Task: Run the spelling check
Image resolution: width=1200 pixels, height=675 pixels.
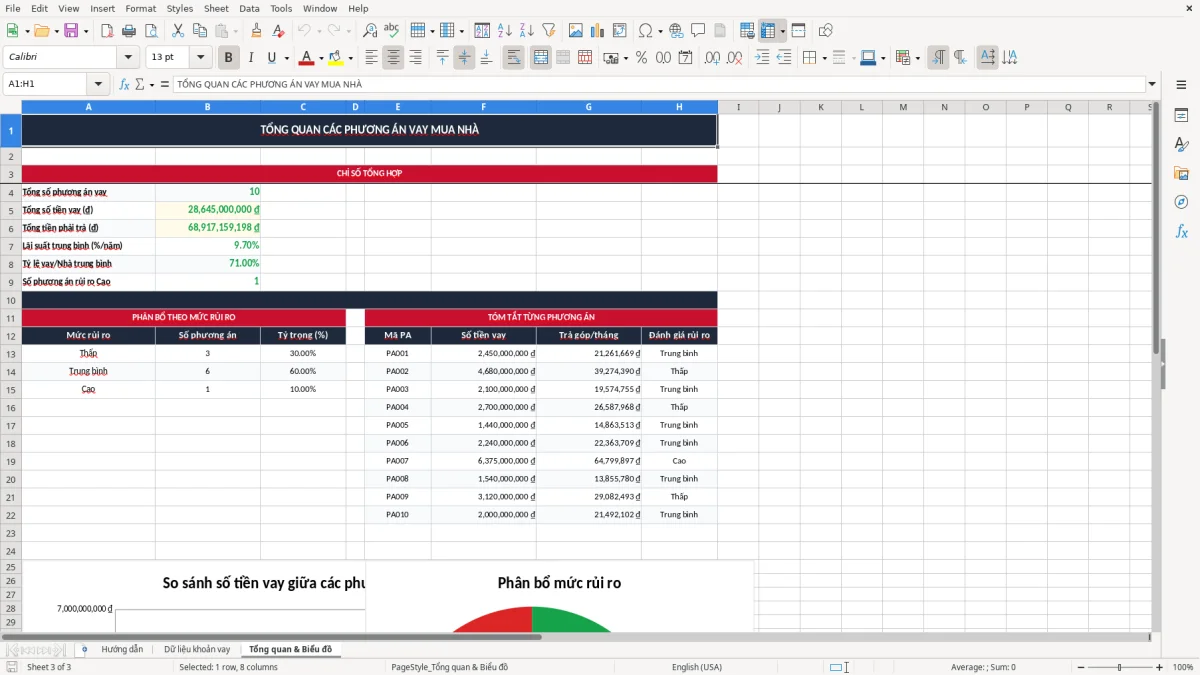Action: (392, 31)
